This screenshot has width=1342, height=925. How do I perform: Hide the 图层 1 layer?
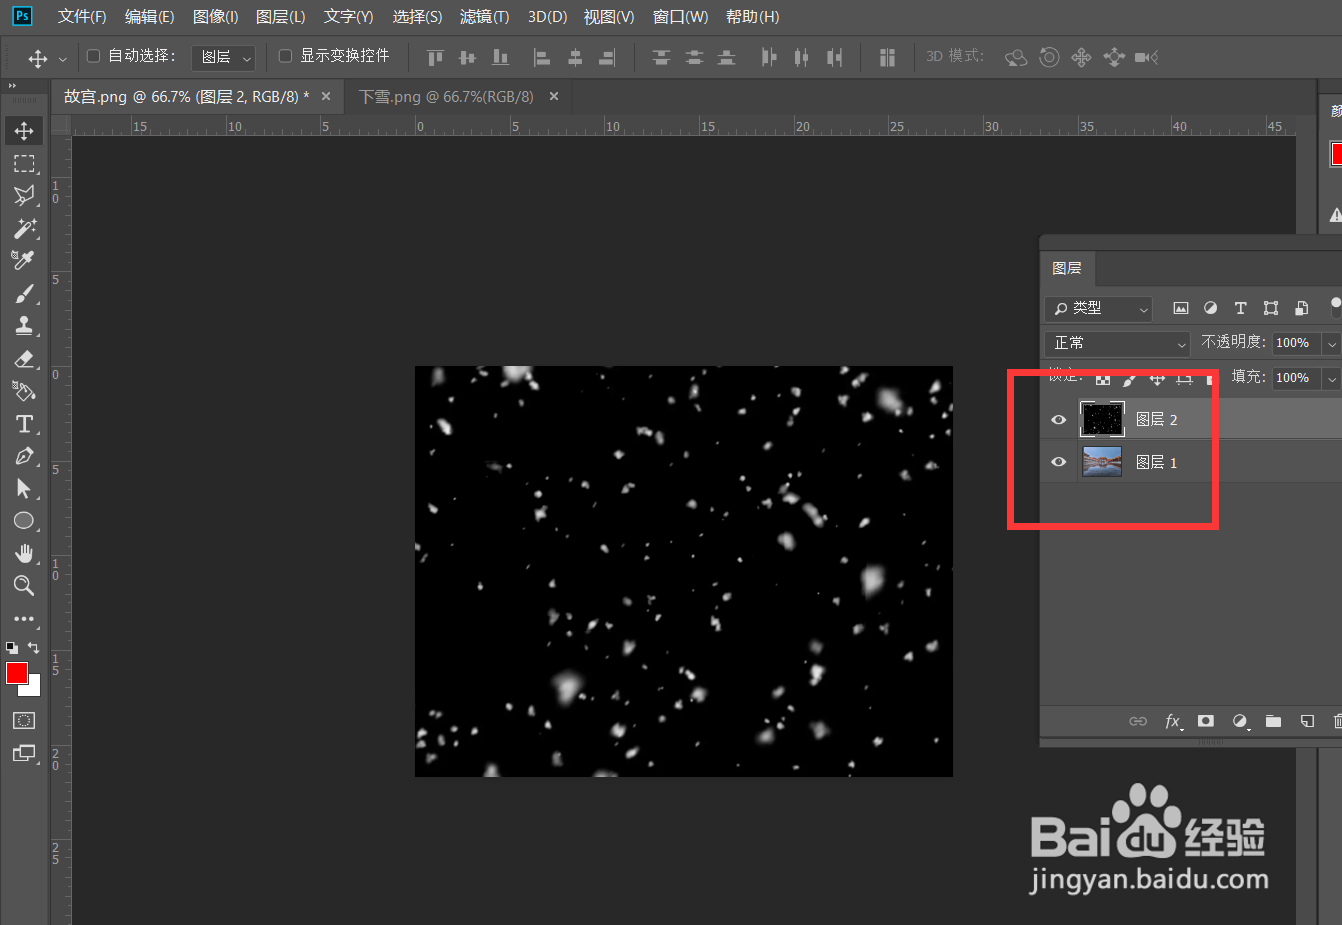(1058, 462)
